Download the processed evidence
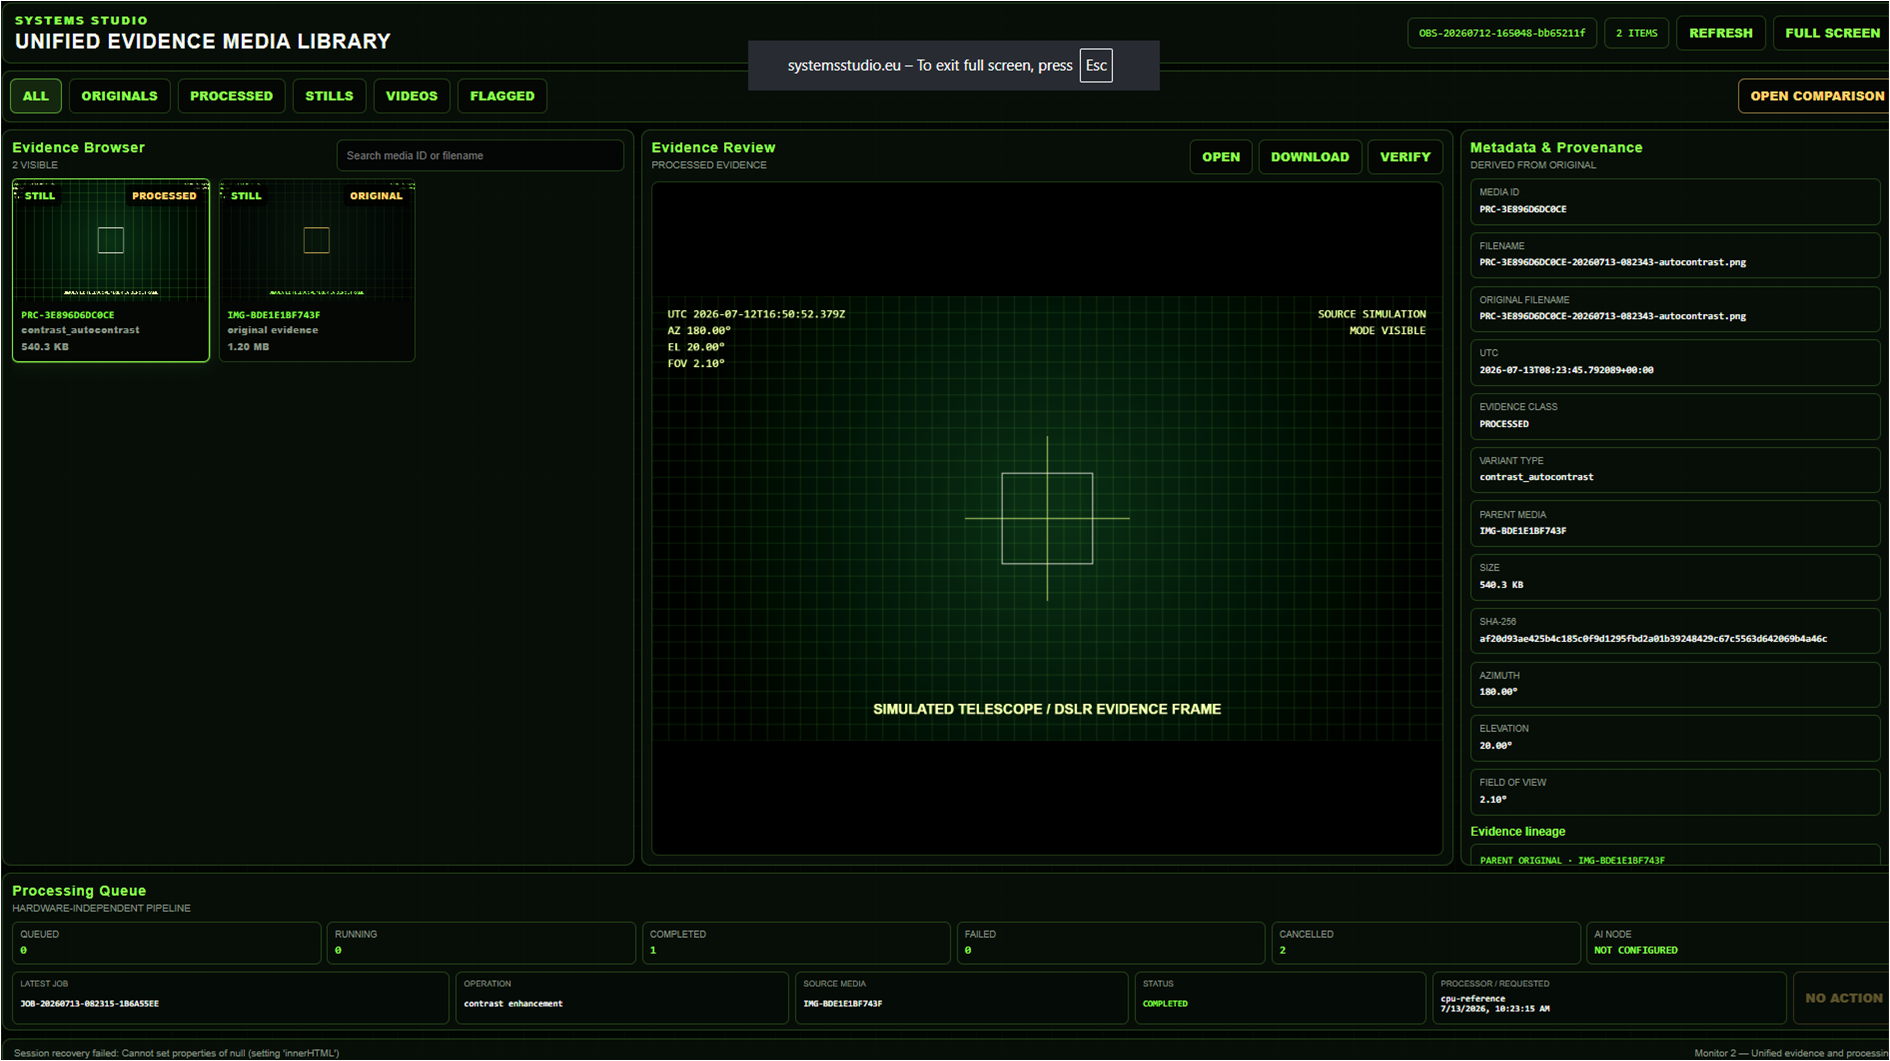This screenshot has height=1061, width=1890. [1310, 157]
